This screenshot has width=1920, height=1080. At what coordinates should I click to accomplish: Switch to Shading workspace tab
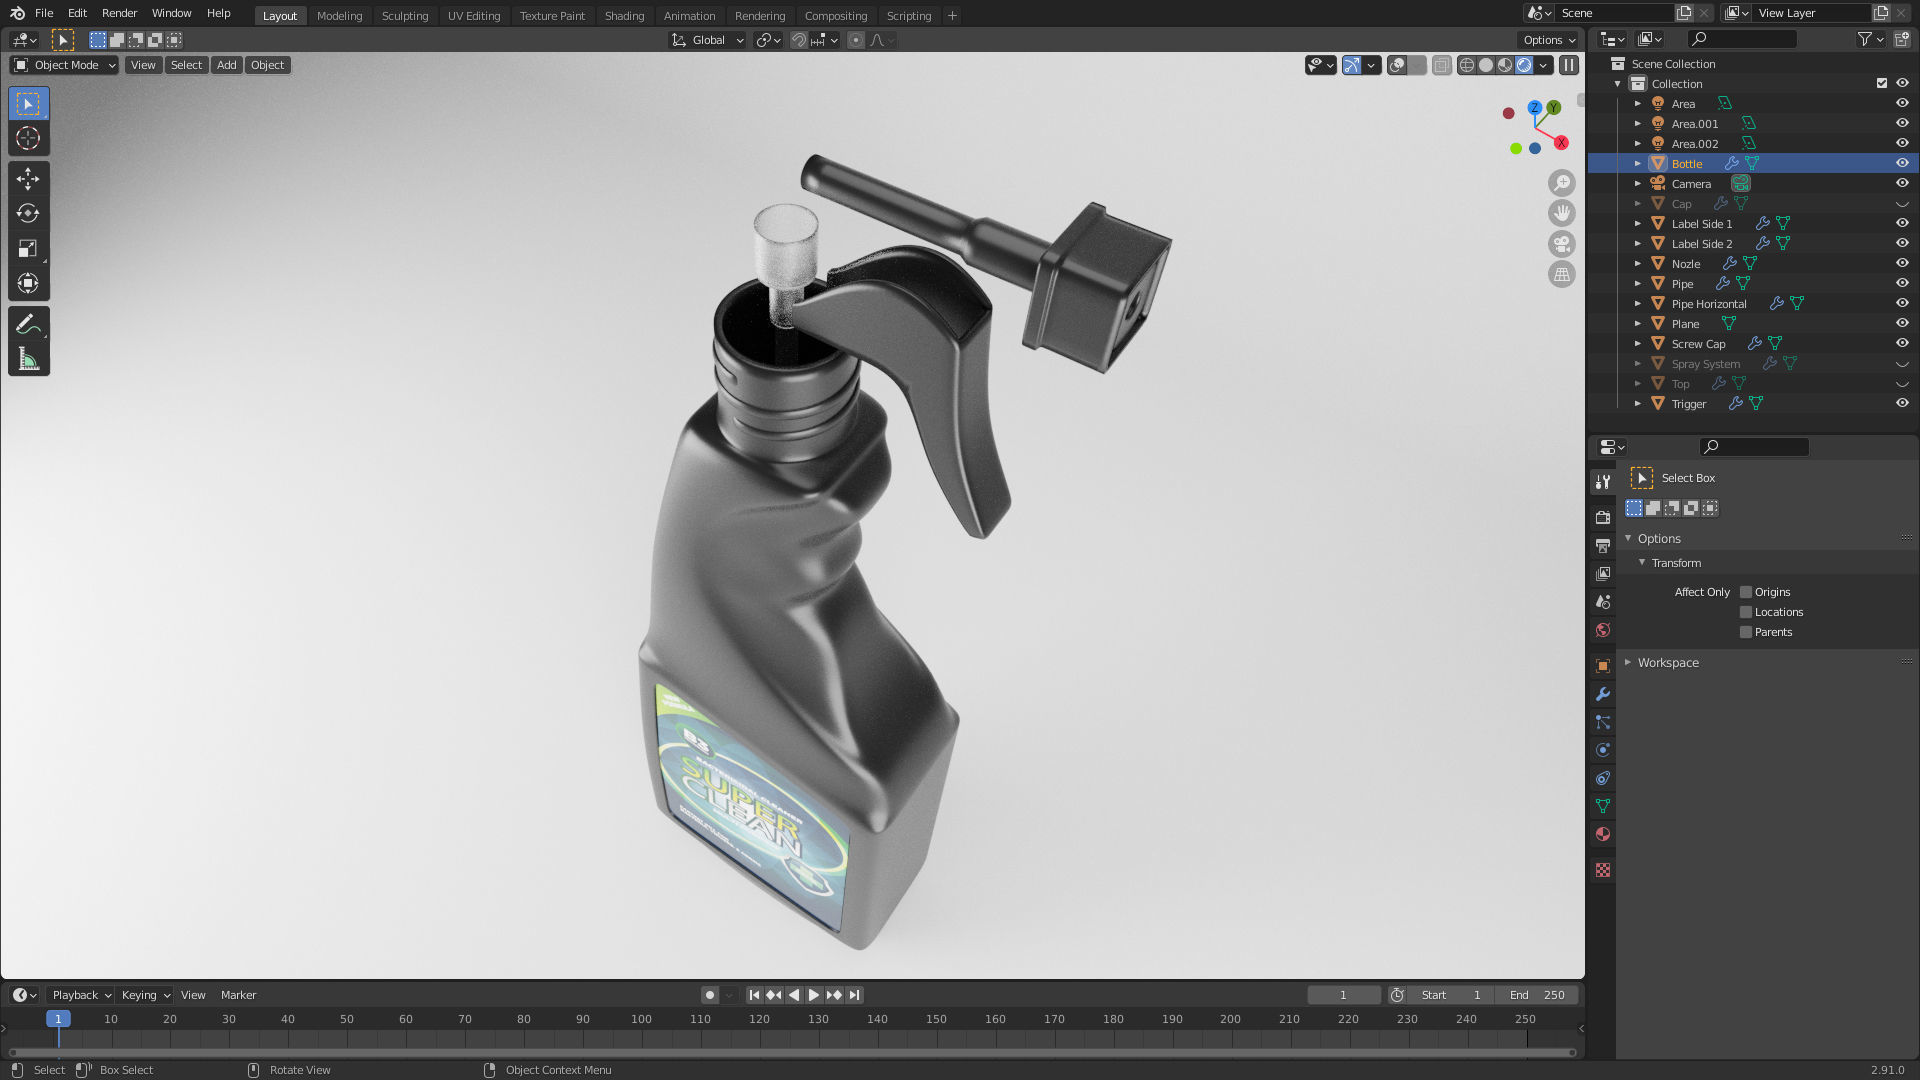pyautogui.click(x=624, y=16)
